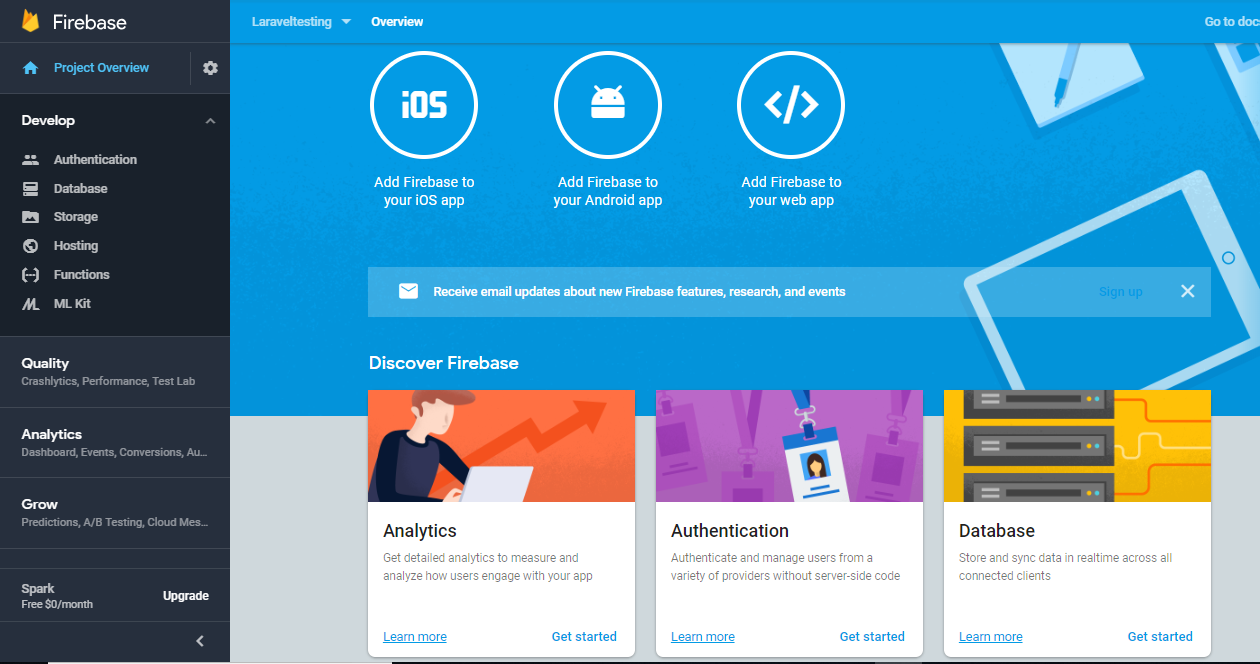Click 'Crashlytics, Performance, Test Lab' subtitle
This screenshot has width=1260, height=664.
coord(108,382)
